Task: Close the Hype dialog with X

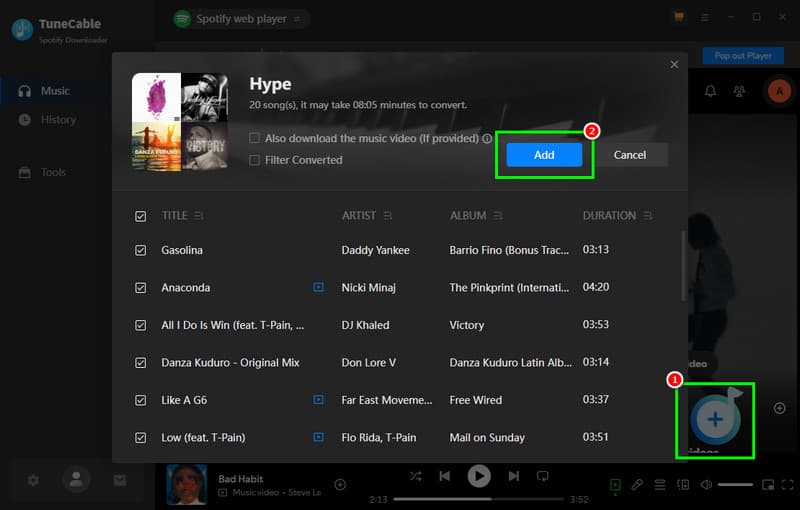Action: tap(674, 64)
